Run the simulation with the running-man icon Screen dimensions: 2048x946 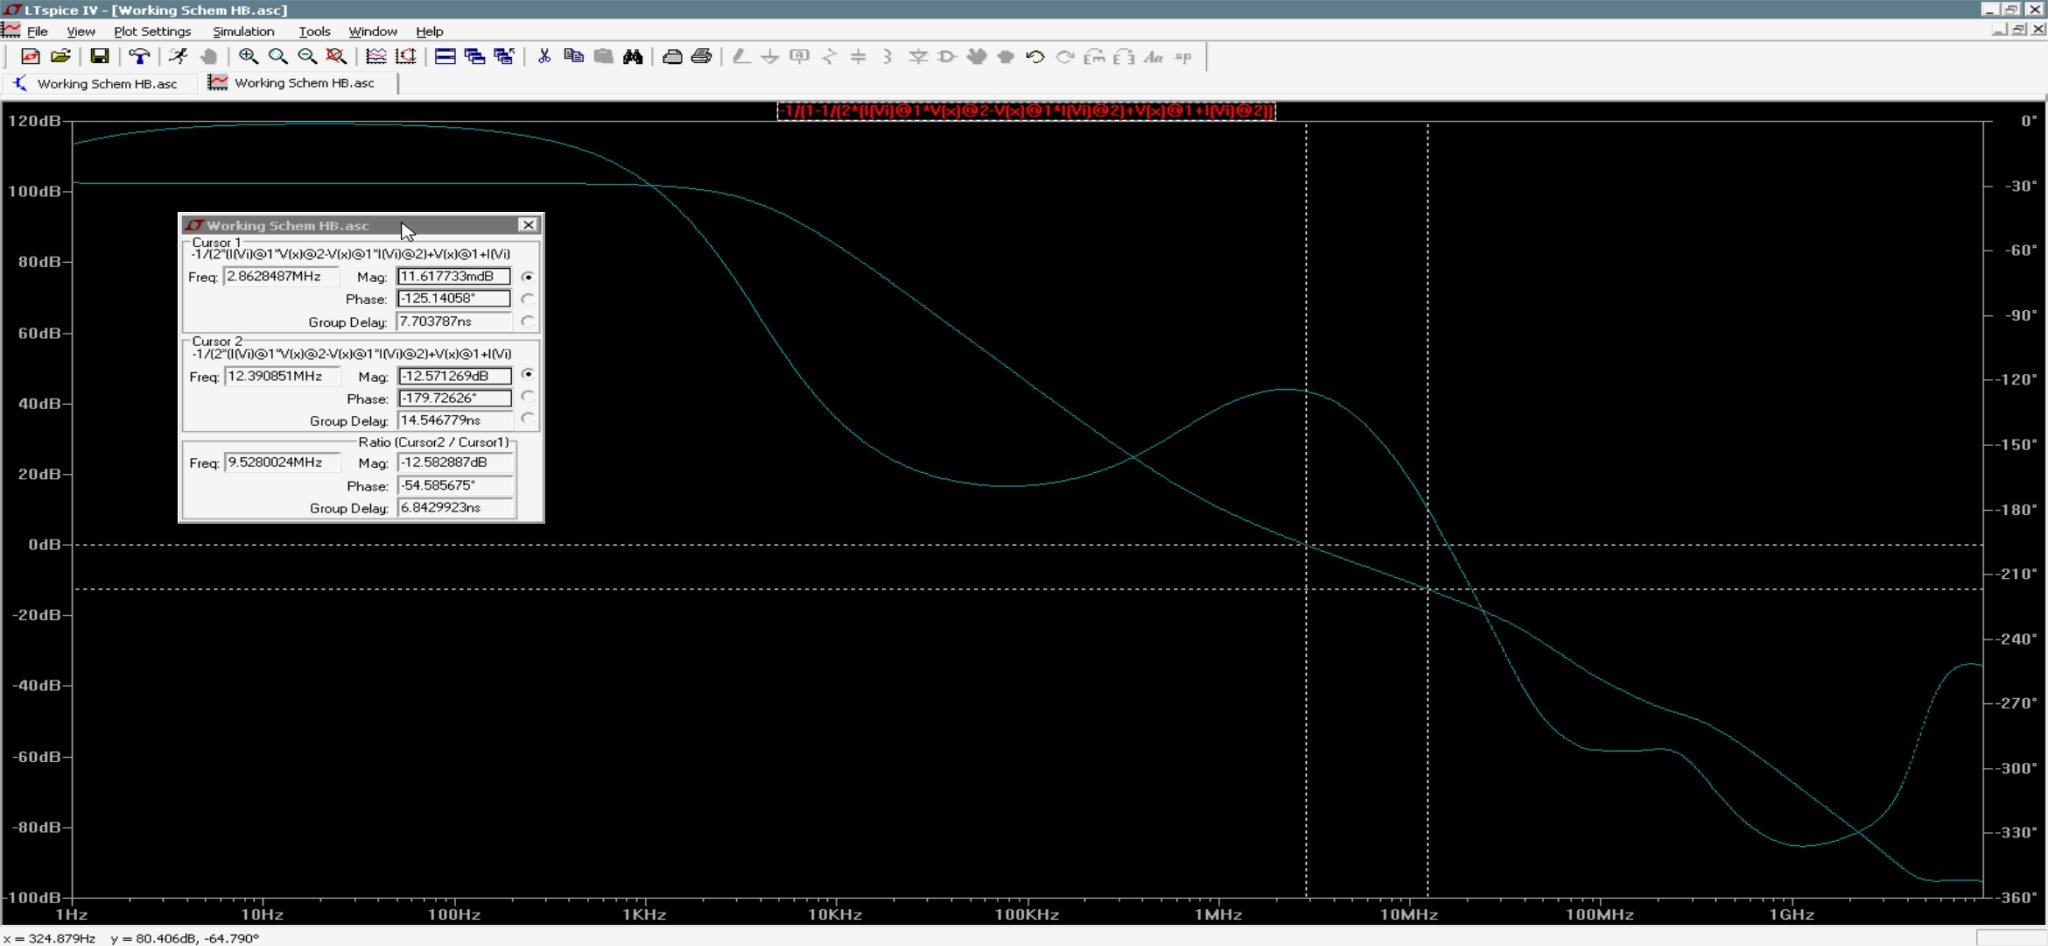(x=178, y=57)
